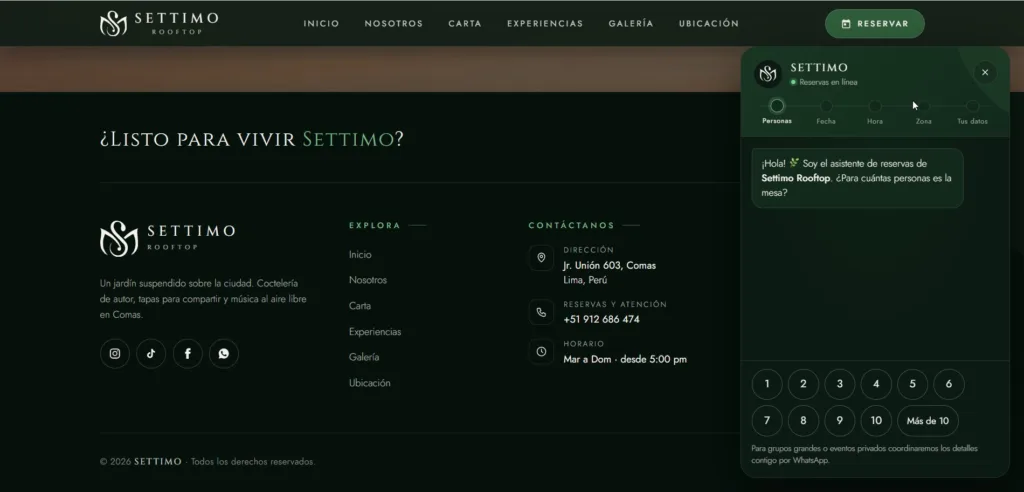Click the RESERVAR button in the header
The image size is (1024, 492).
(x=874, y=24)
